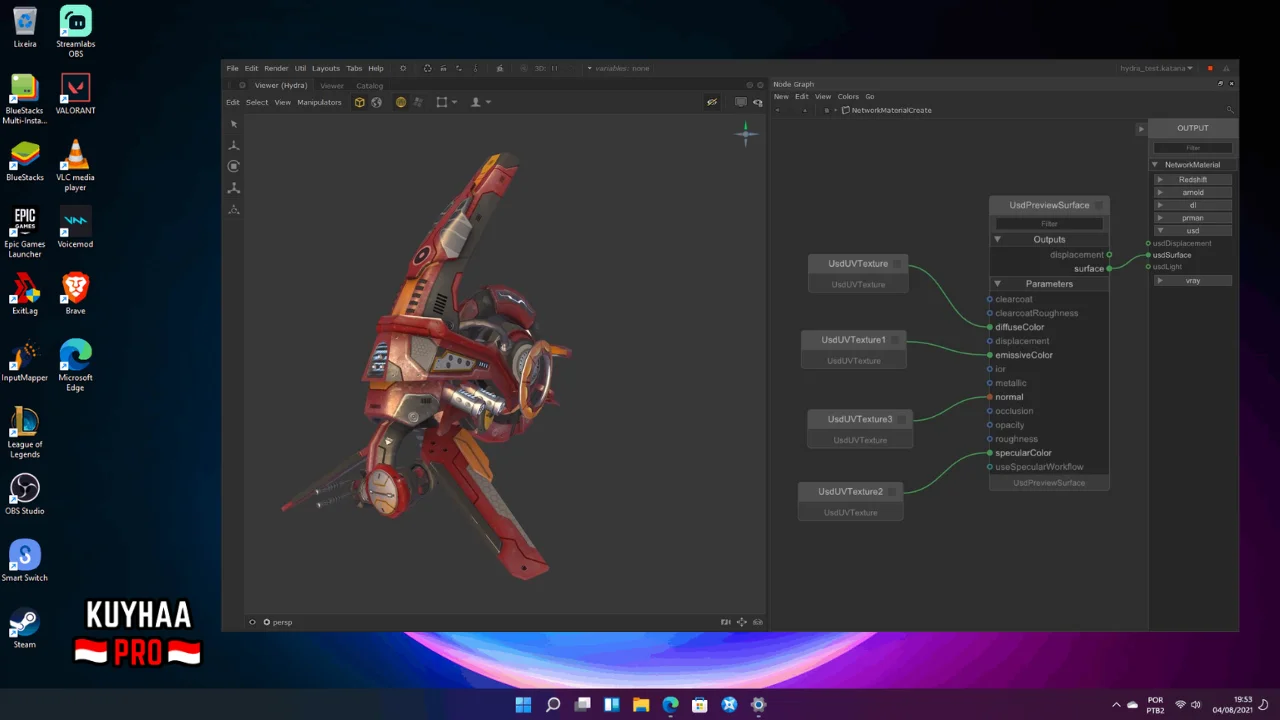This screenshot has width=1280, height=720.
Task: Click the search magnifier in Node Graph
Action: pyautogui.click(x=1230, y=110)
